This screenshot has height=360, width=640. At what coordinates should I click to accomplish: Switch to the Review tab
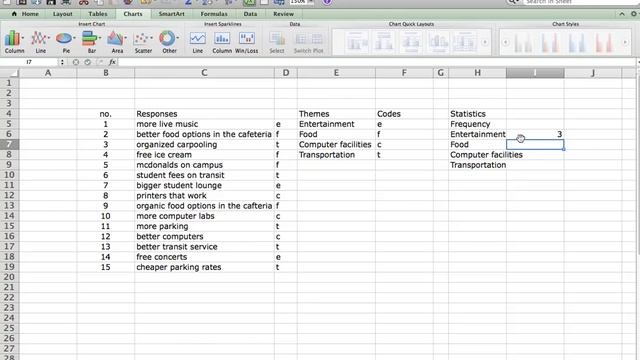coord(283,13)
